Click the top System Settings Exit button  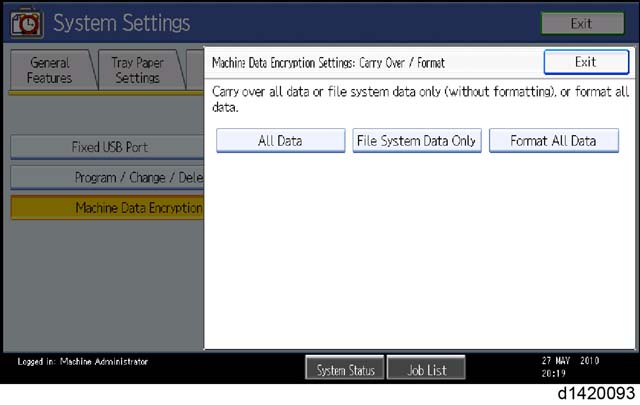click(x=582, y=23)
